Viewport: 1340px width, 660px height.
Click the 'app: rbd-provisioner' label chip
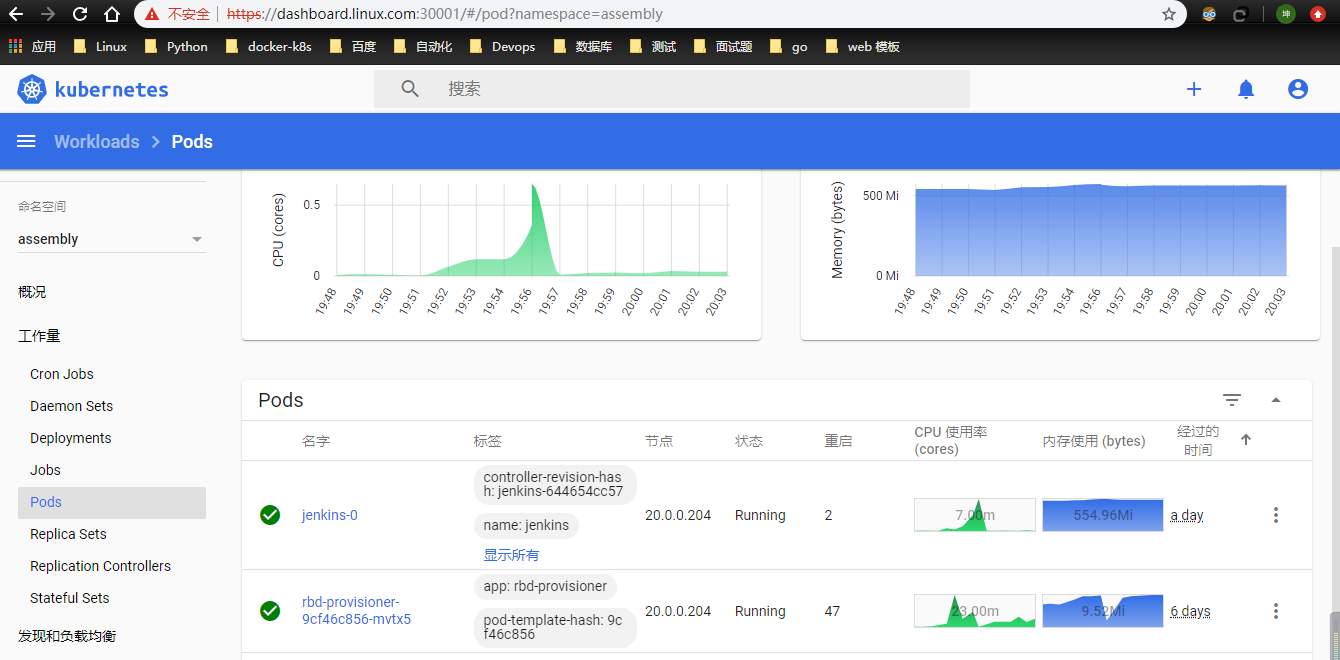[x=545, y=586]
